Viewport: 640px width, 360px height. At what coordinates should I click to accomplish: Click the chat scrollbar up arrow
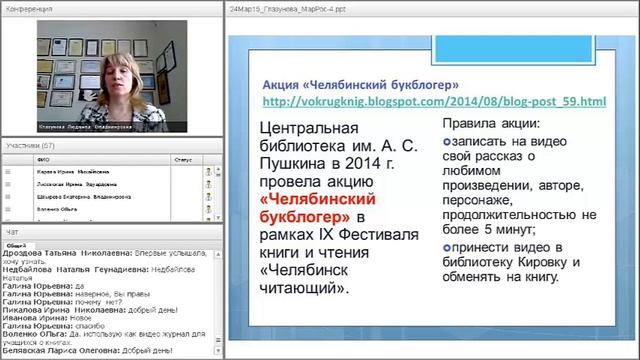[x=218, y=254]
